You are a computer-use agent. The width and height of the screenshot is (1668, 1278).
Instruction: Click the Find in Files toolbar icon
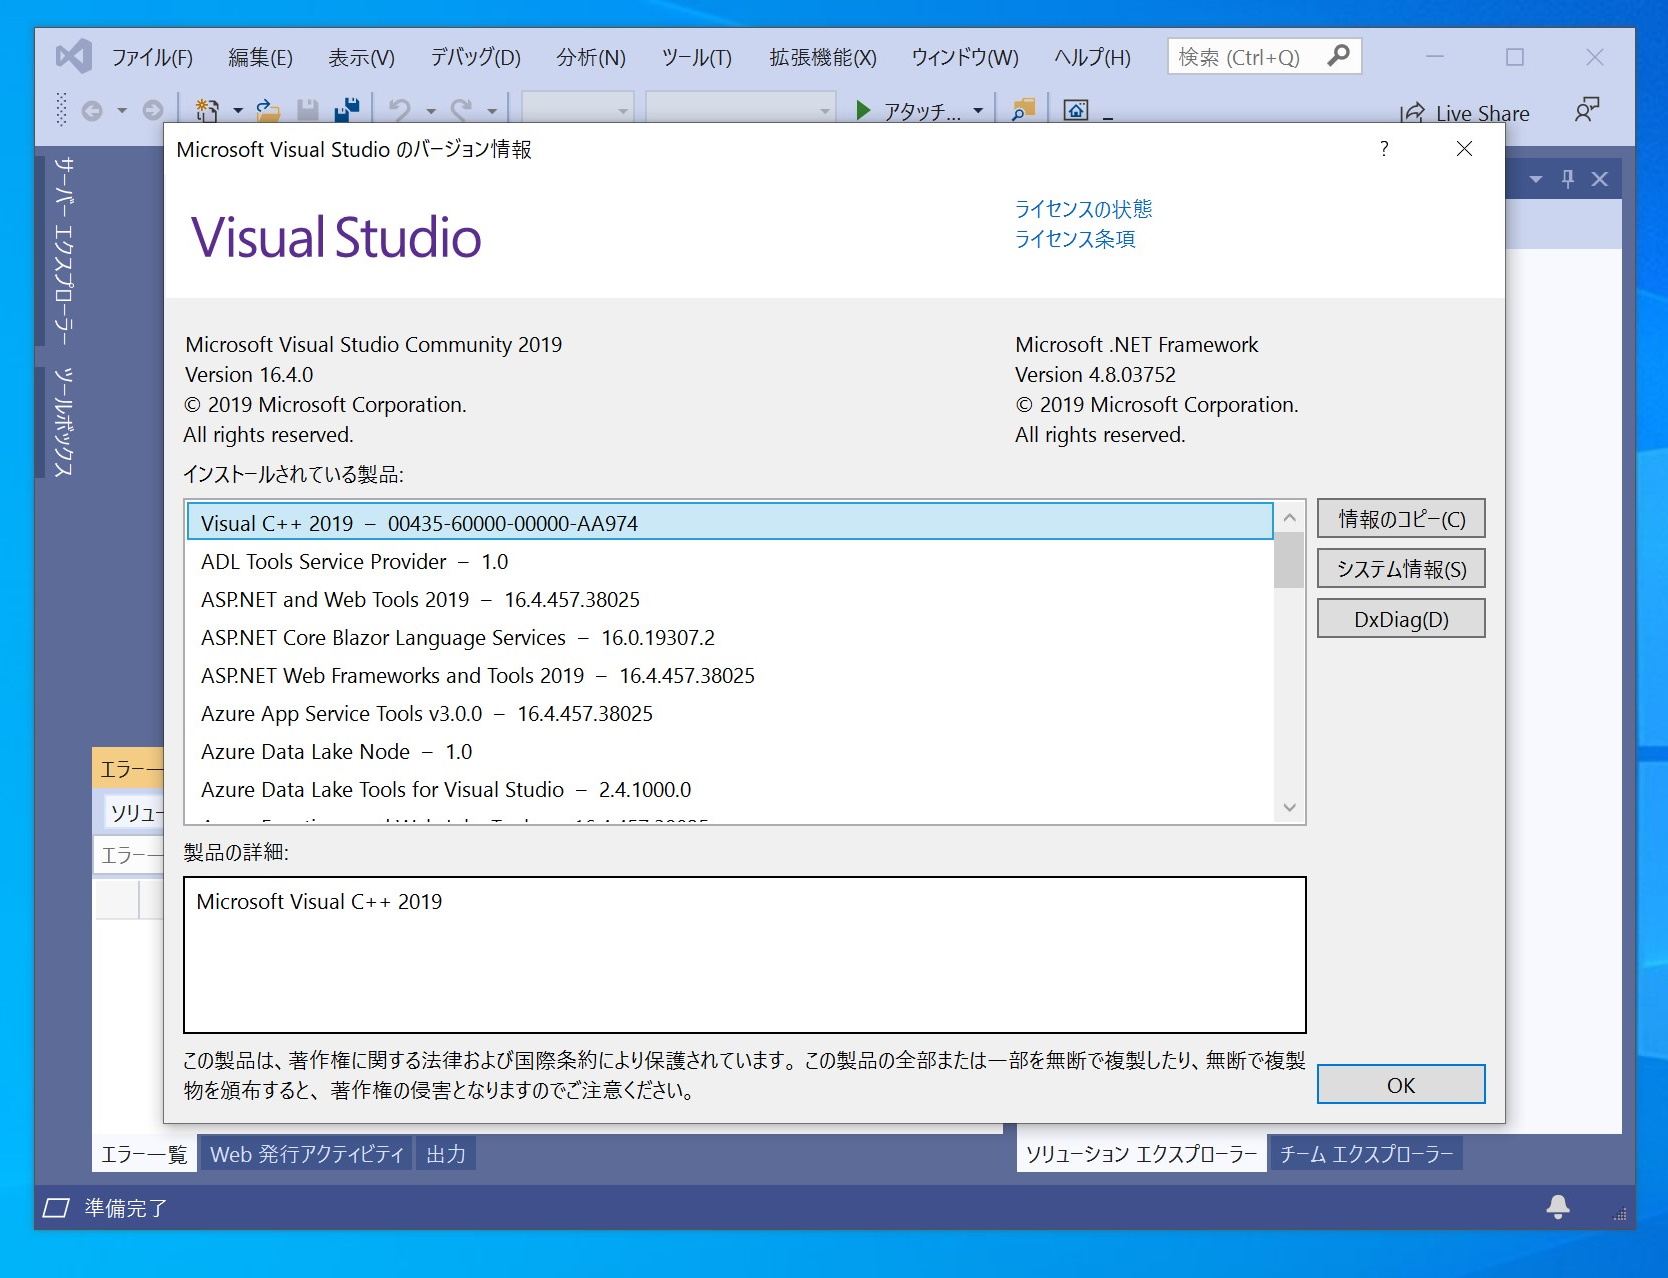point(1020,111)
